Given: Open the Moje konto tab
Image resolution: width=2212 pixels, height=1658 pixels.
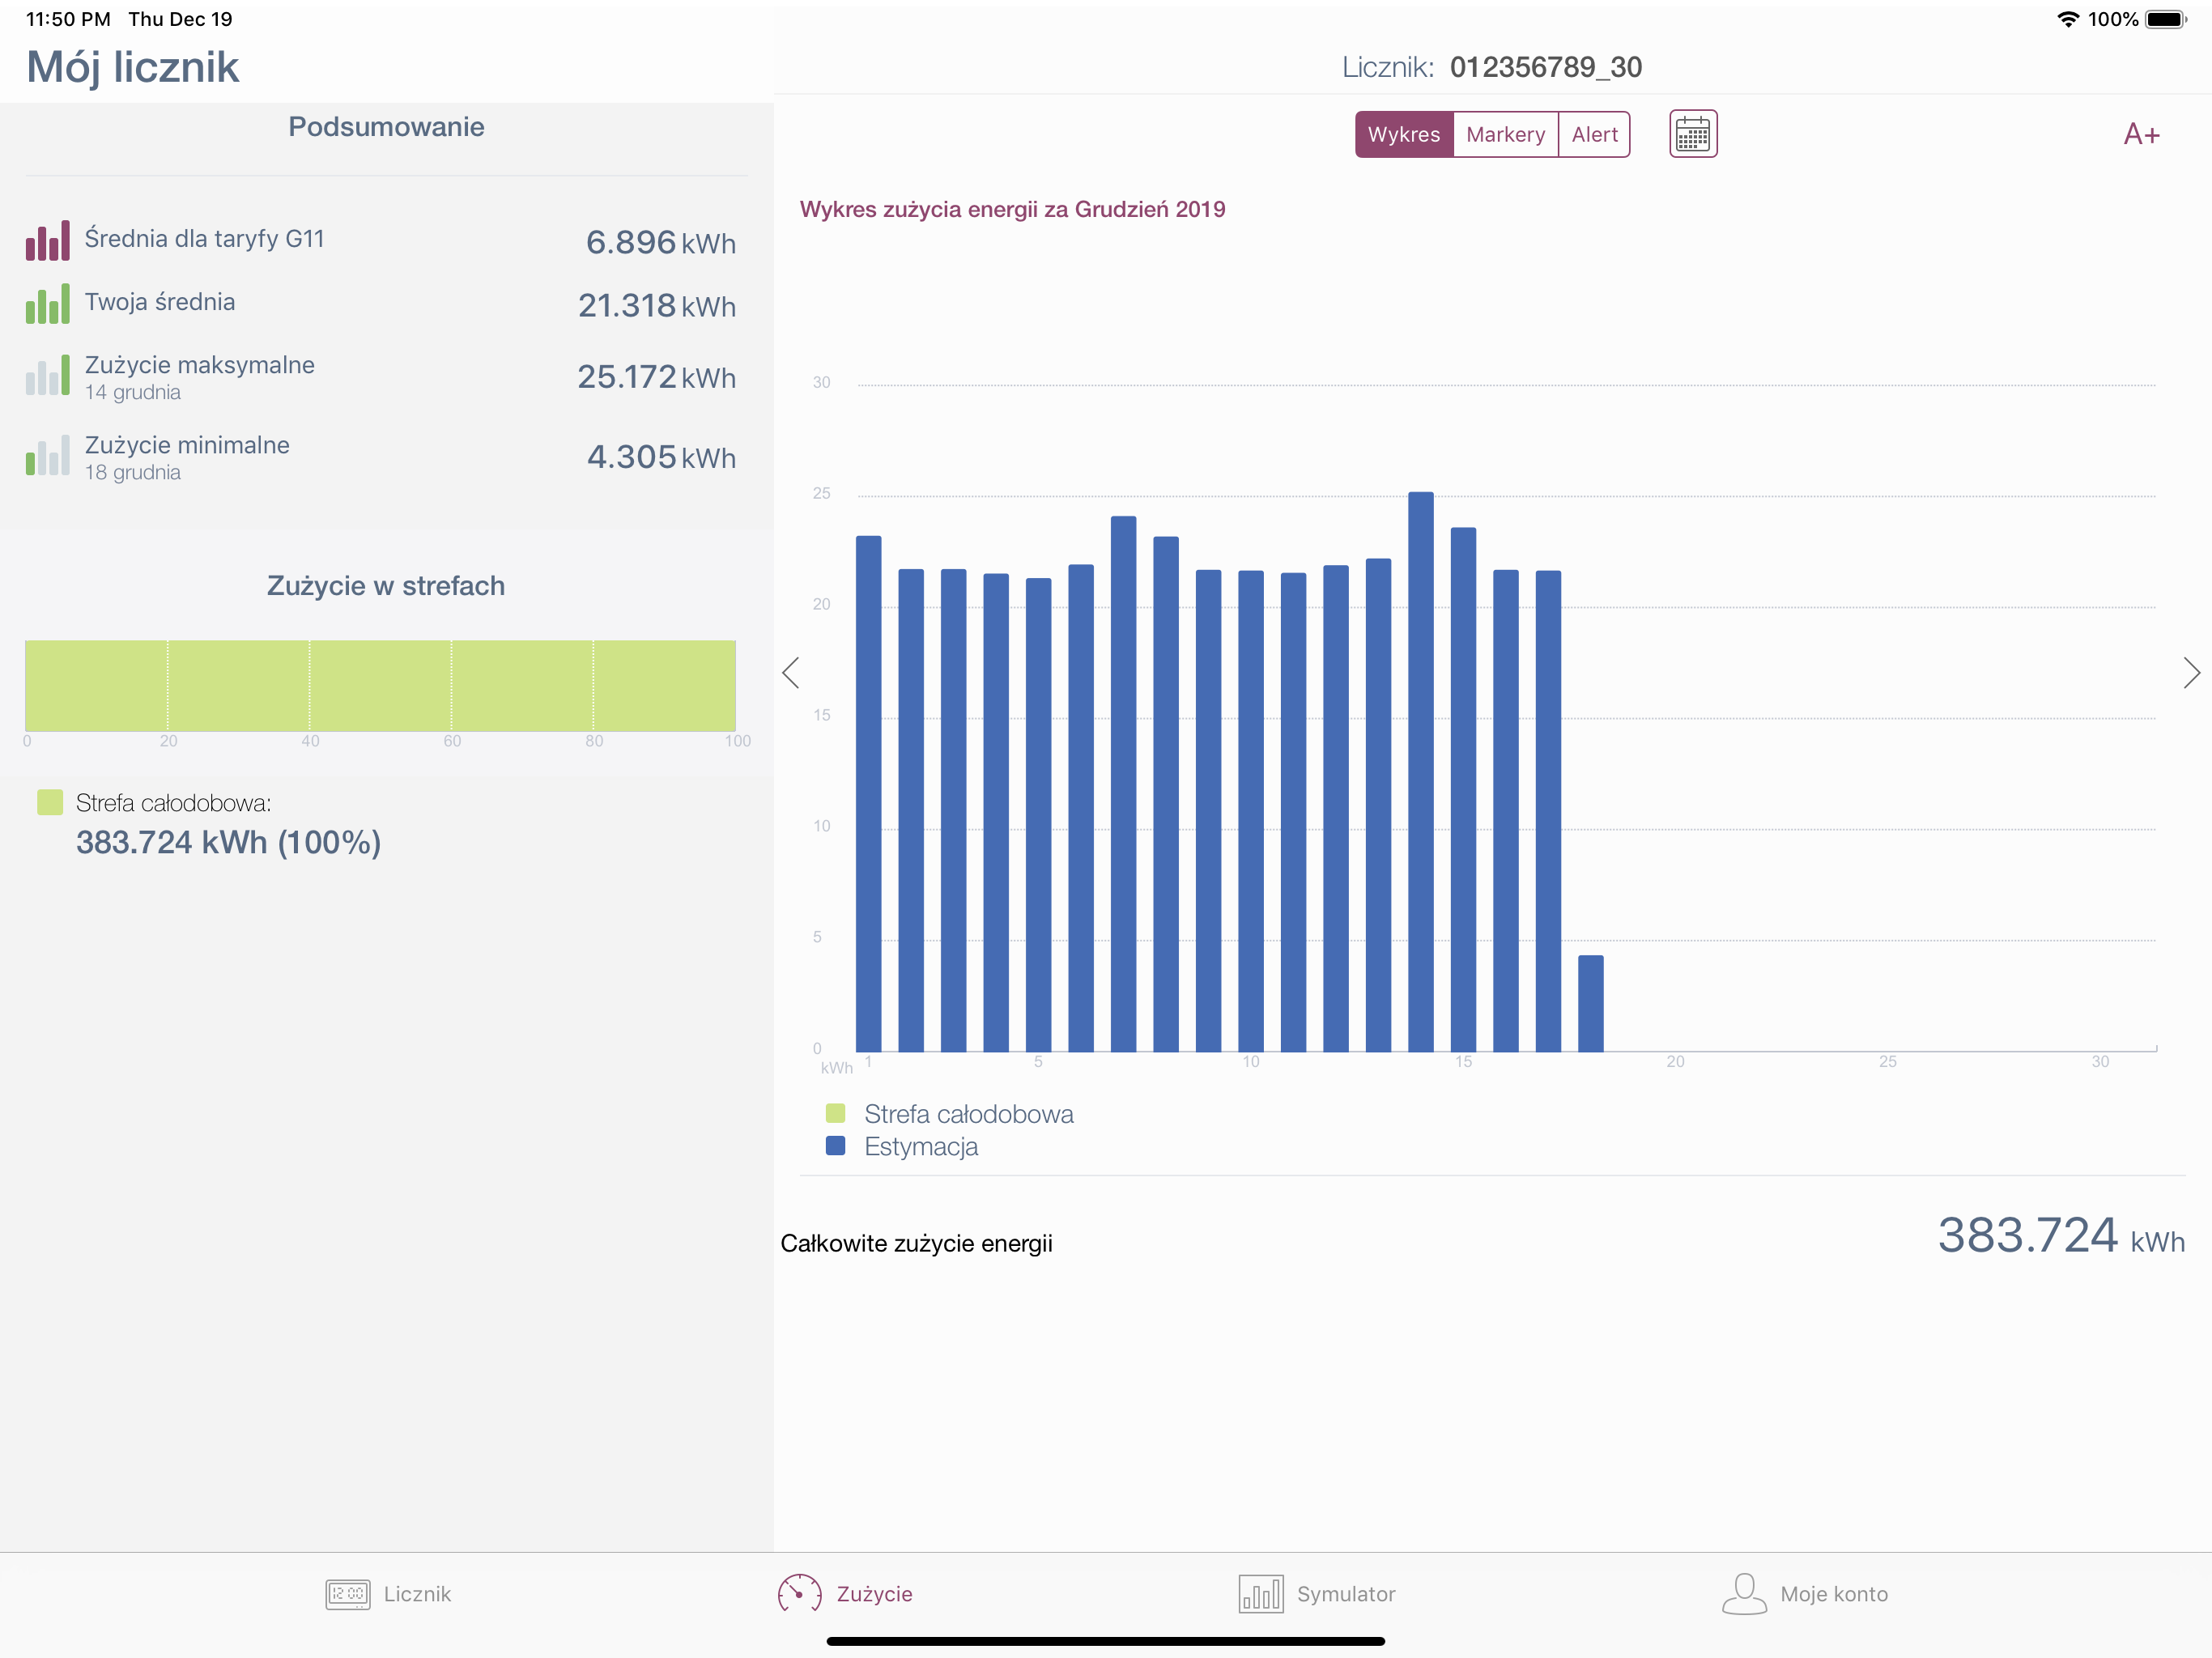Looking at the screenshot, I should [x=1805, y=1594].
